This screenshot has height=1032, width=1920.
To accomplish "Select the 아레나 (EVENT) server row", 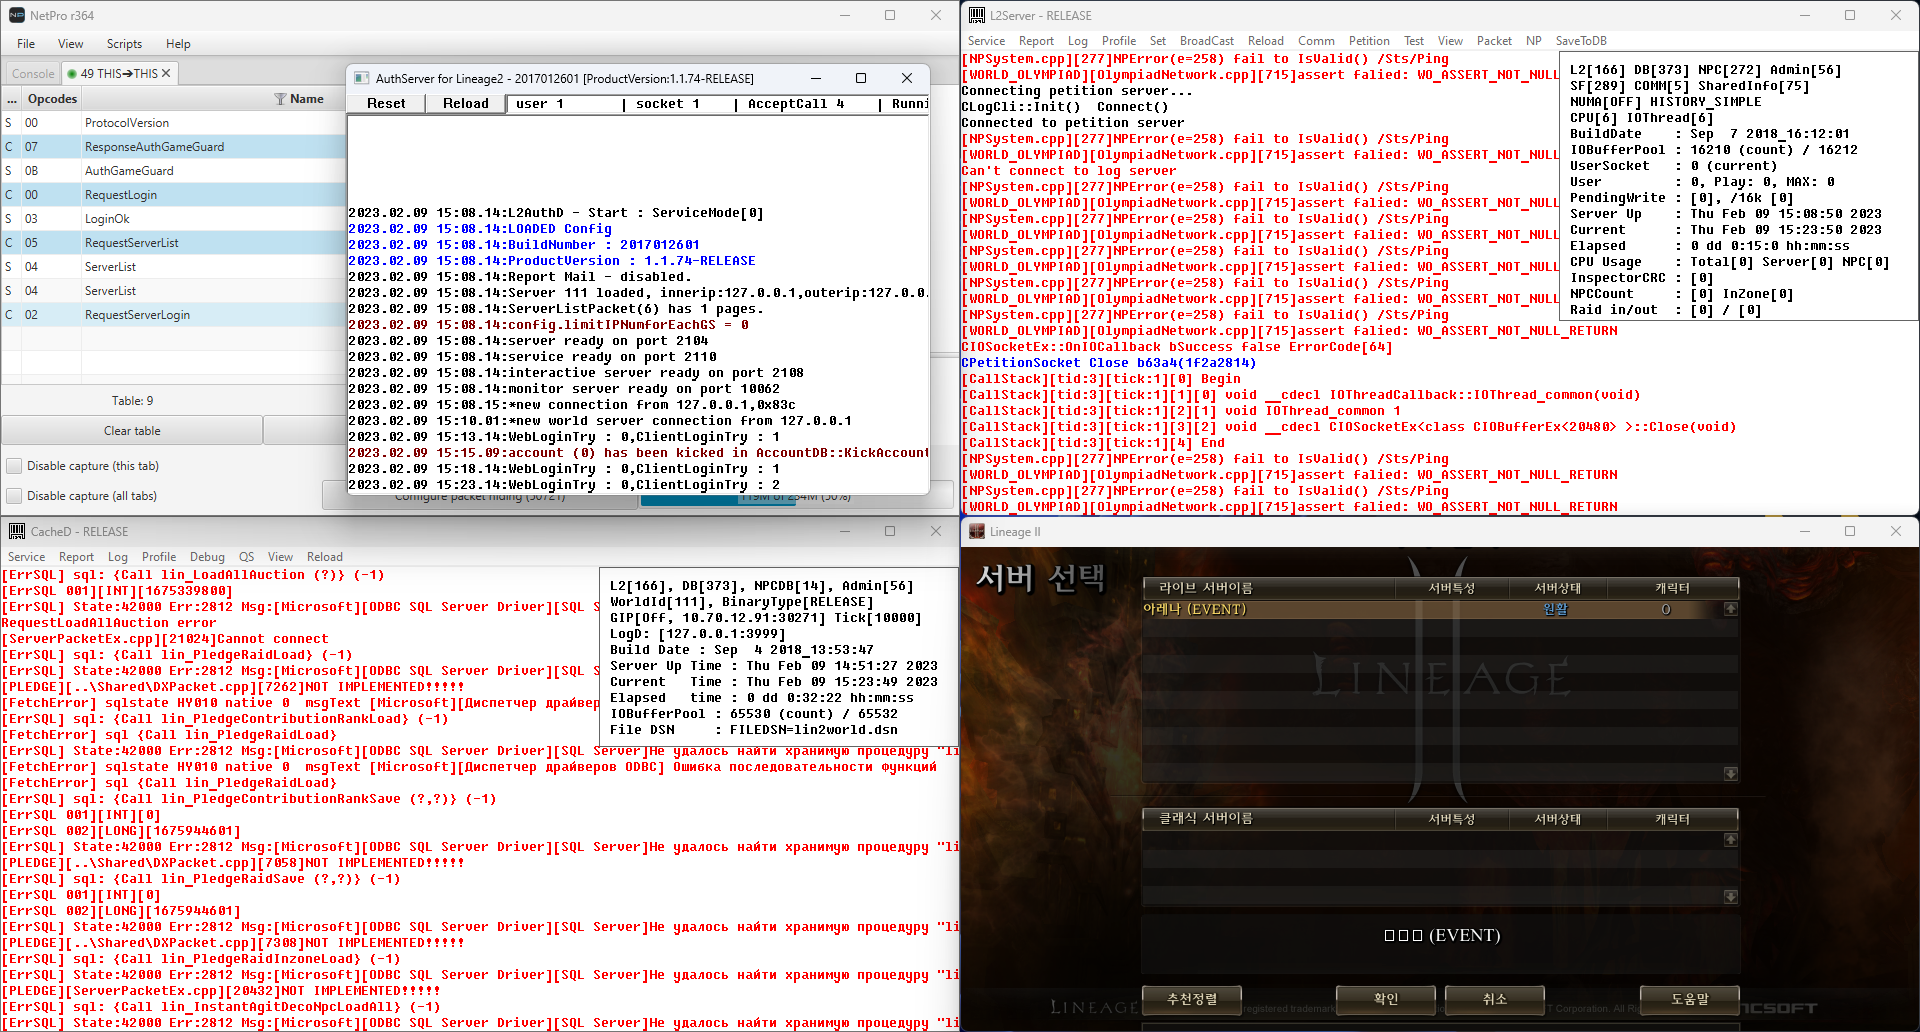I will coord(1432,609).
